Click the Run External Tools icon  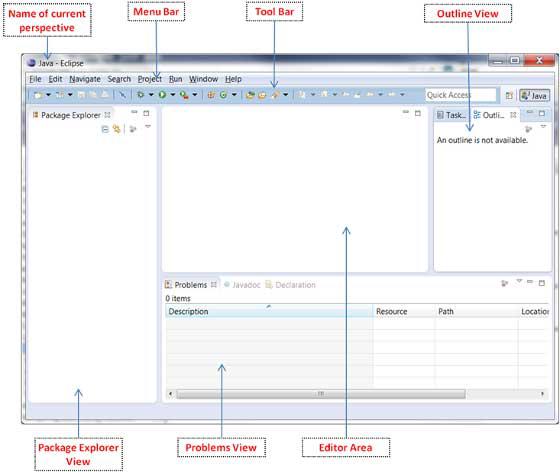(x=184, y=95)
